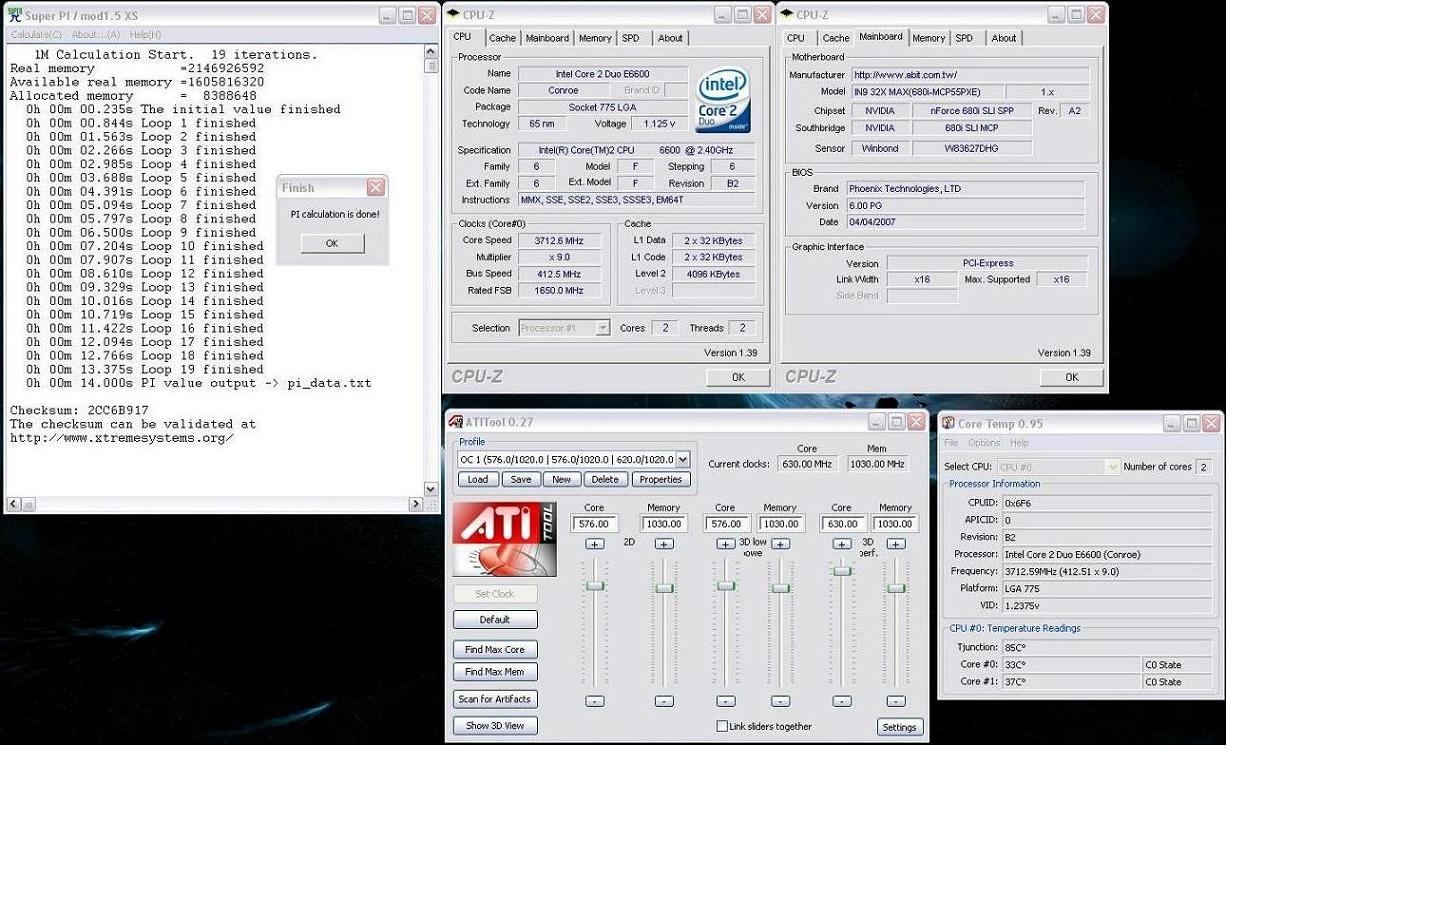The width and height of the screenshot is (1437, 898).
Task: Click Show 3D View
Action: (495, 726)
